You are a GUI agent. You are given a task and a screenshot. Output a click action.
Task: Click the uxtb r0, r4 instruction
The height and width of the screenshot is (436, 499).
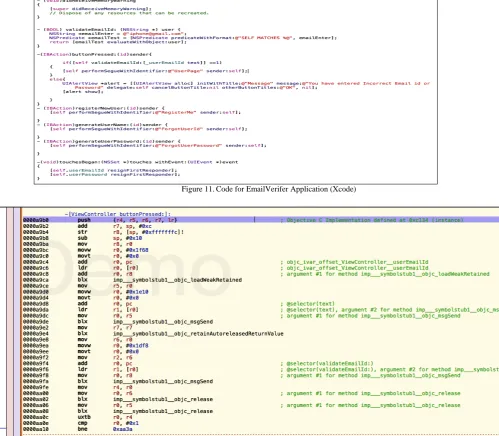click(78, 417)
